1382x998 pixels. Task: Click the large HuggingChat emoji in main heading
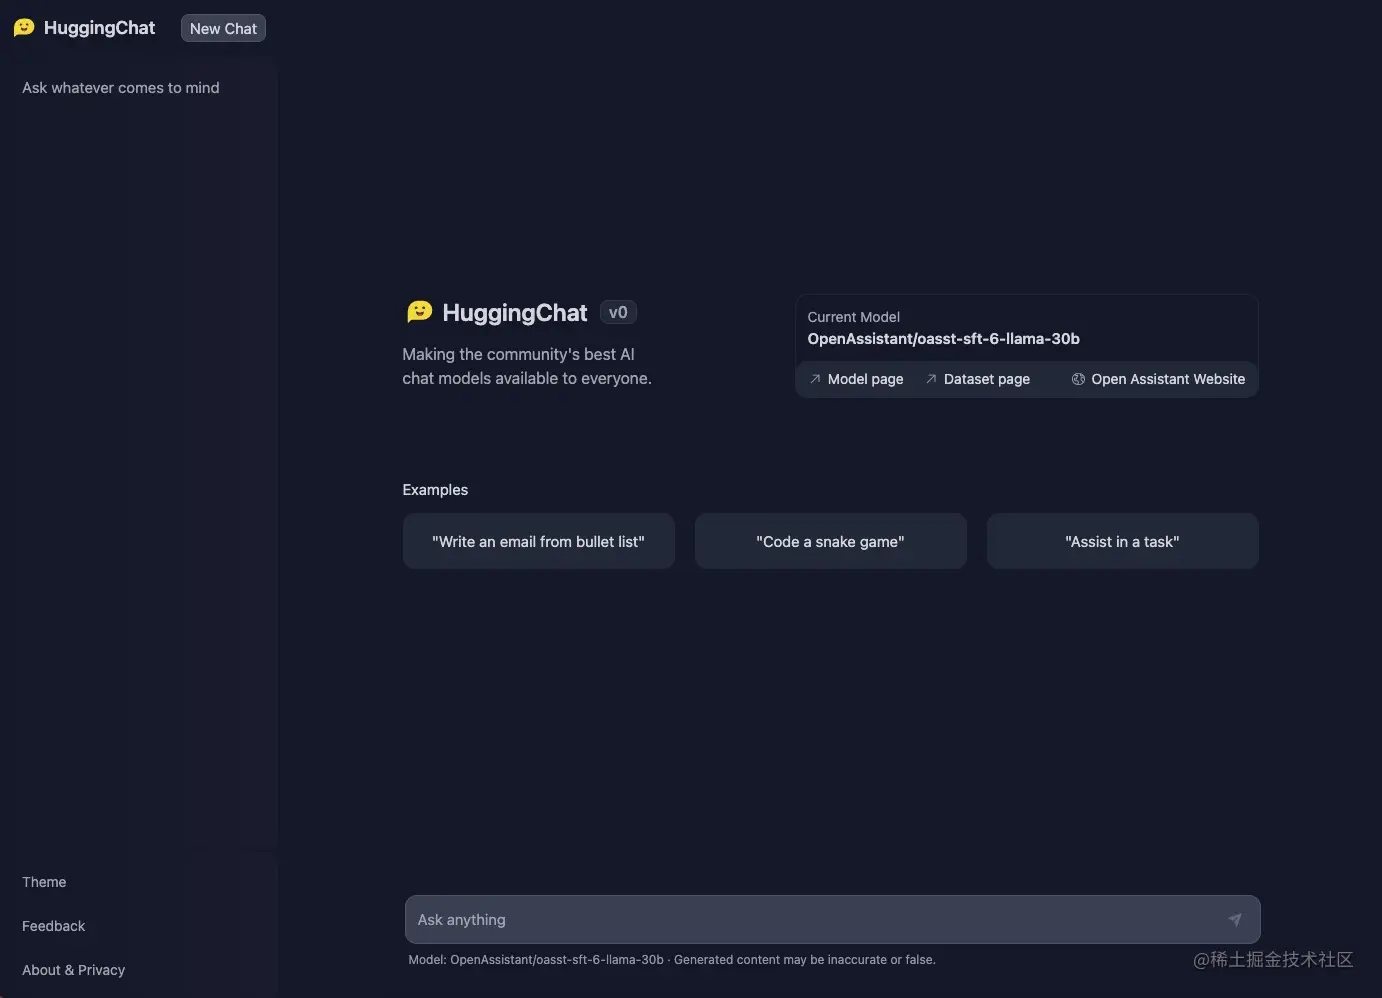pyautogui.click(x=419, y=312)
